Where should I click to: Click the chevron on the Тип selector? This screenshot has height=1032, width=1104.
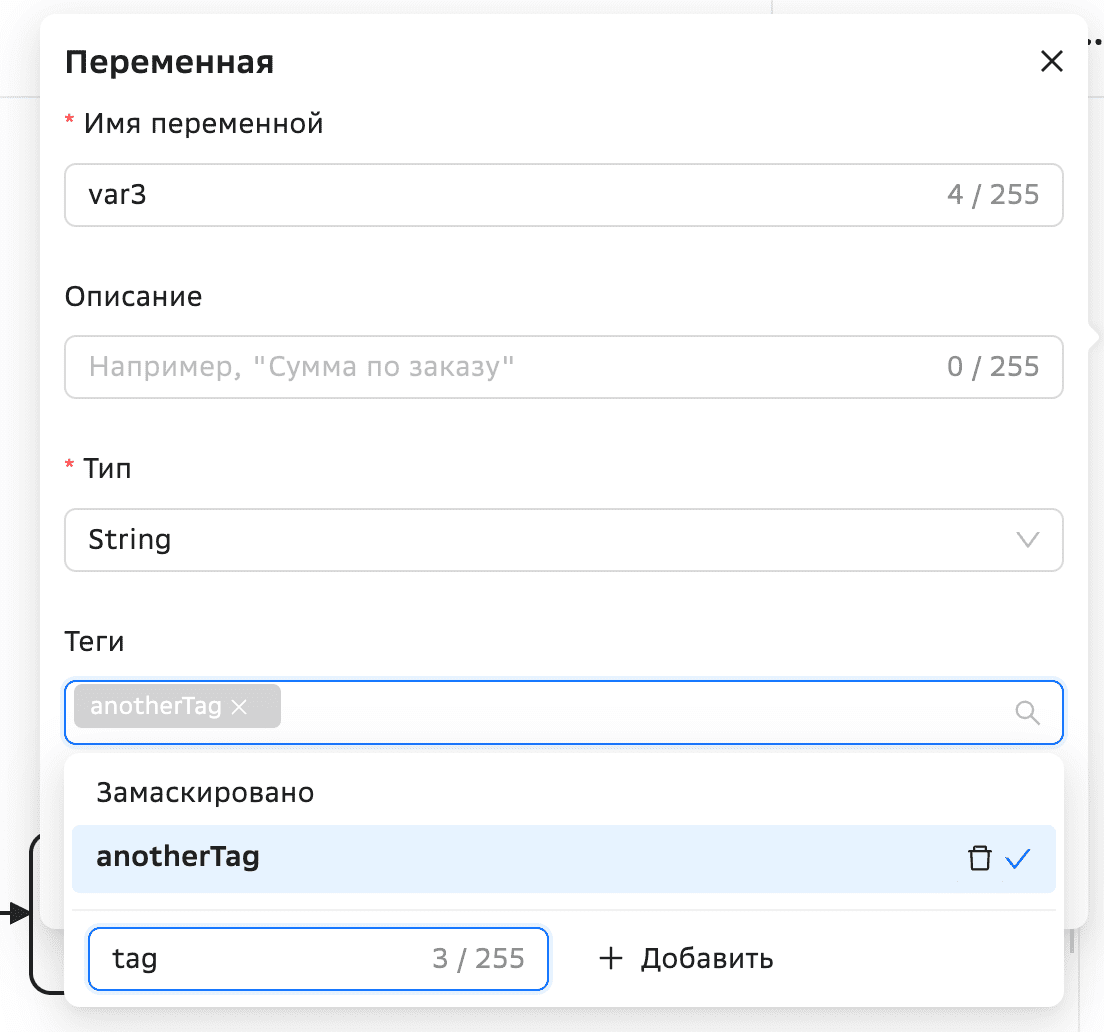point(1028,540)
